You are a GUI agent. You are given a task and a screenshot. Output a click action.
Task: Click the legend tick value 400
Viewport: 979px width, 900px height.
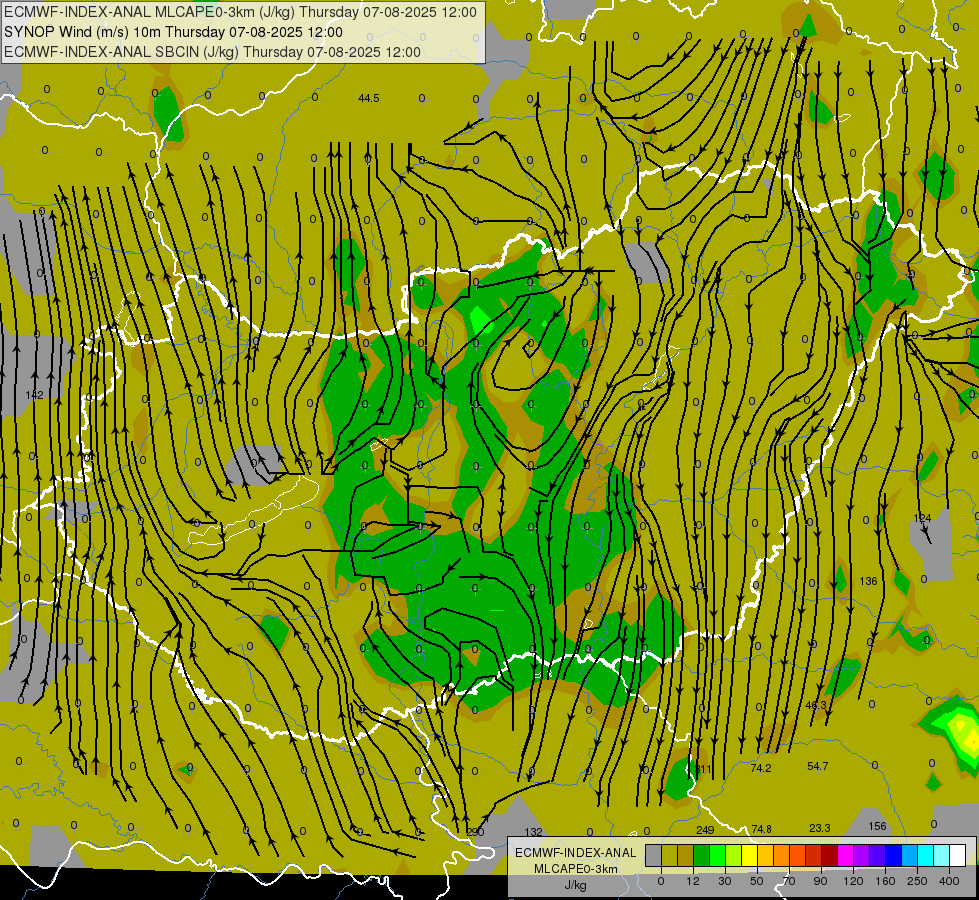[949, 881]
